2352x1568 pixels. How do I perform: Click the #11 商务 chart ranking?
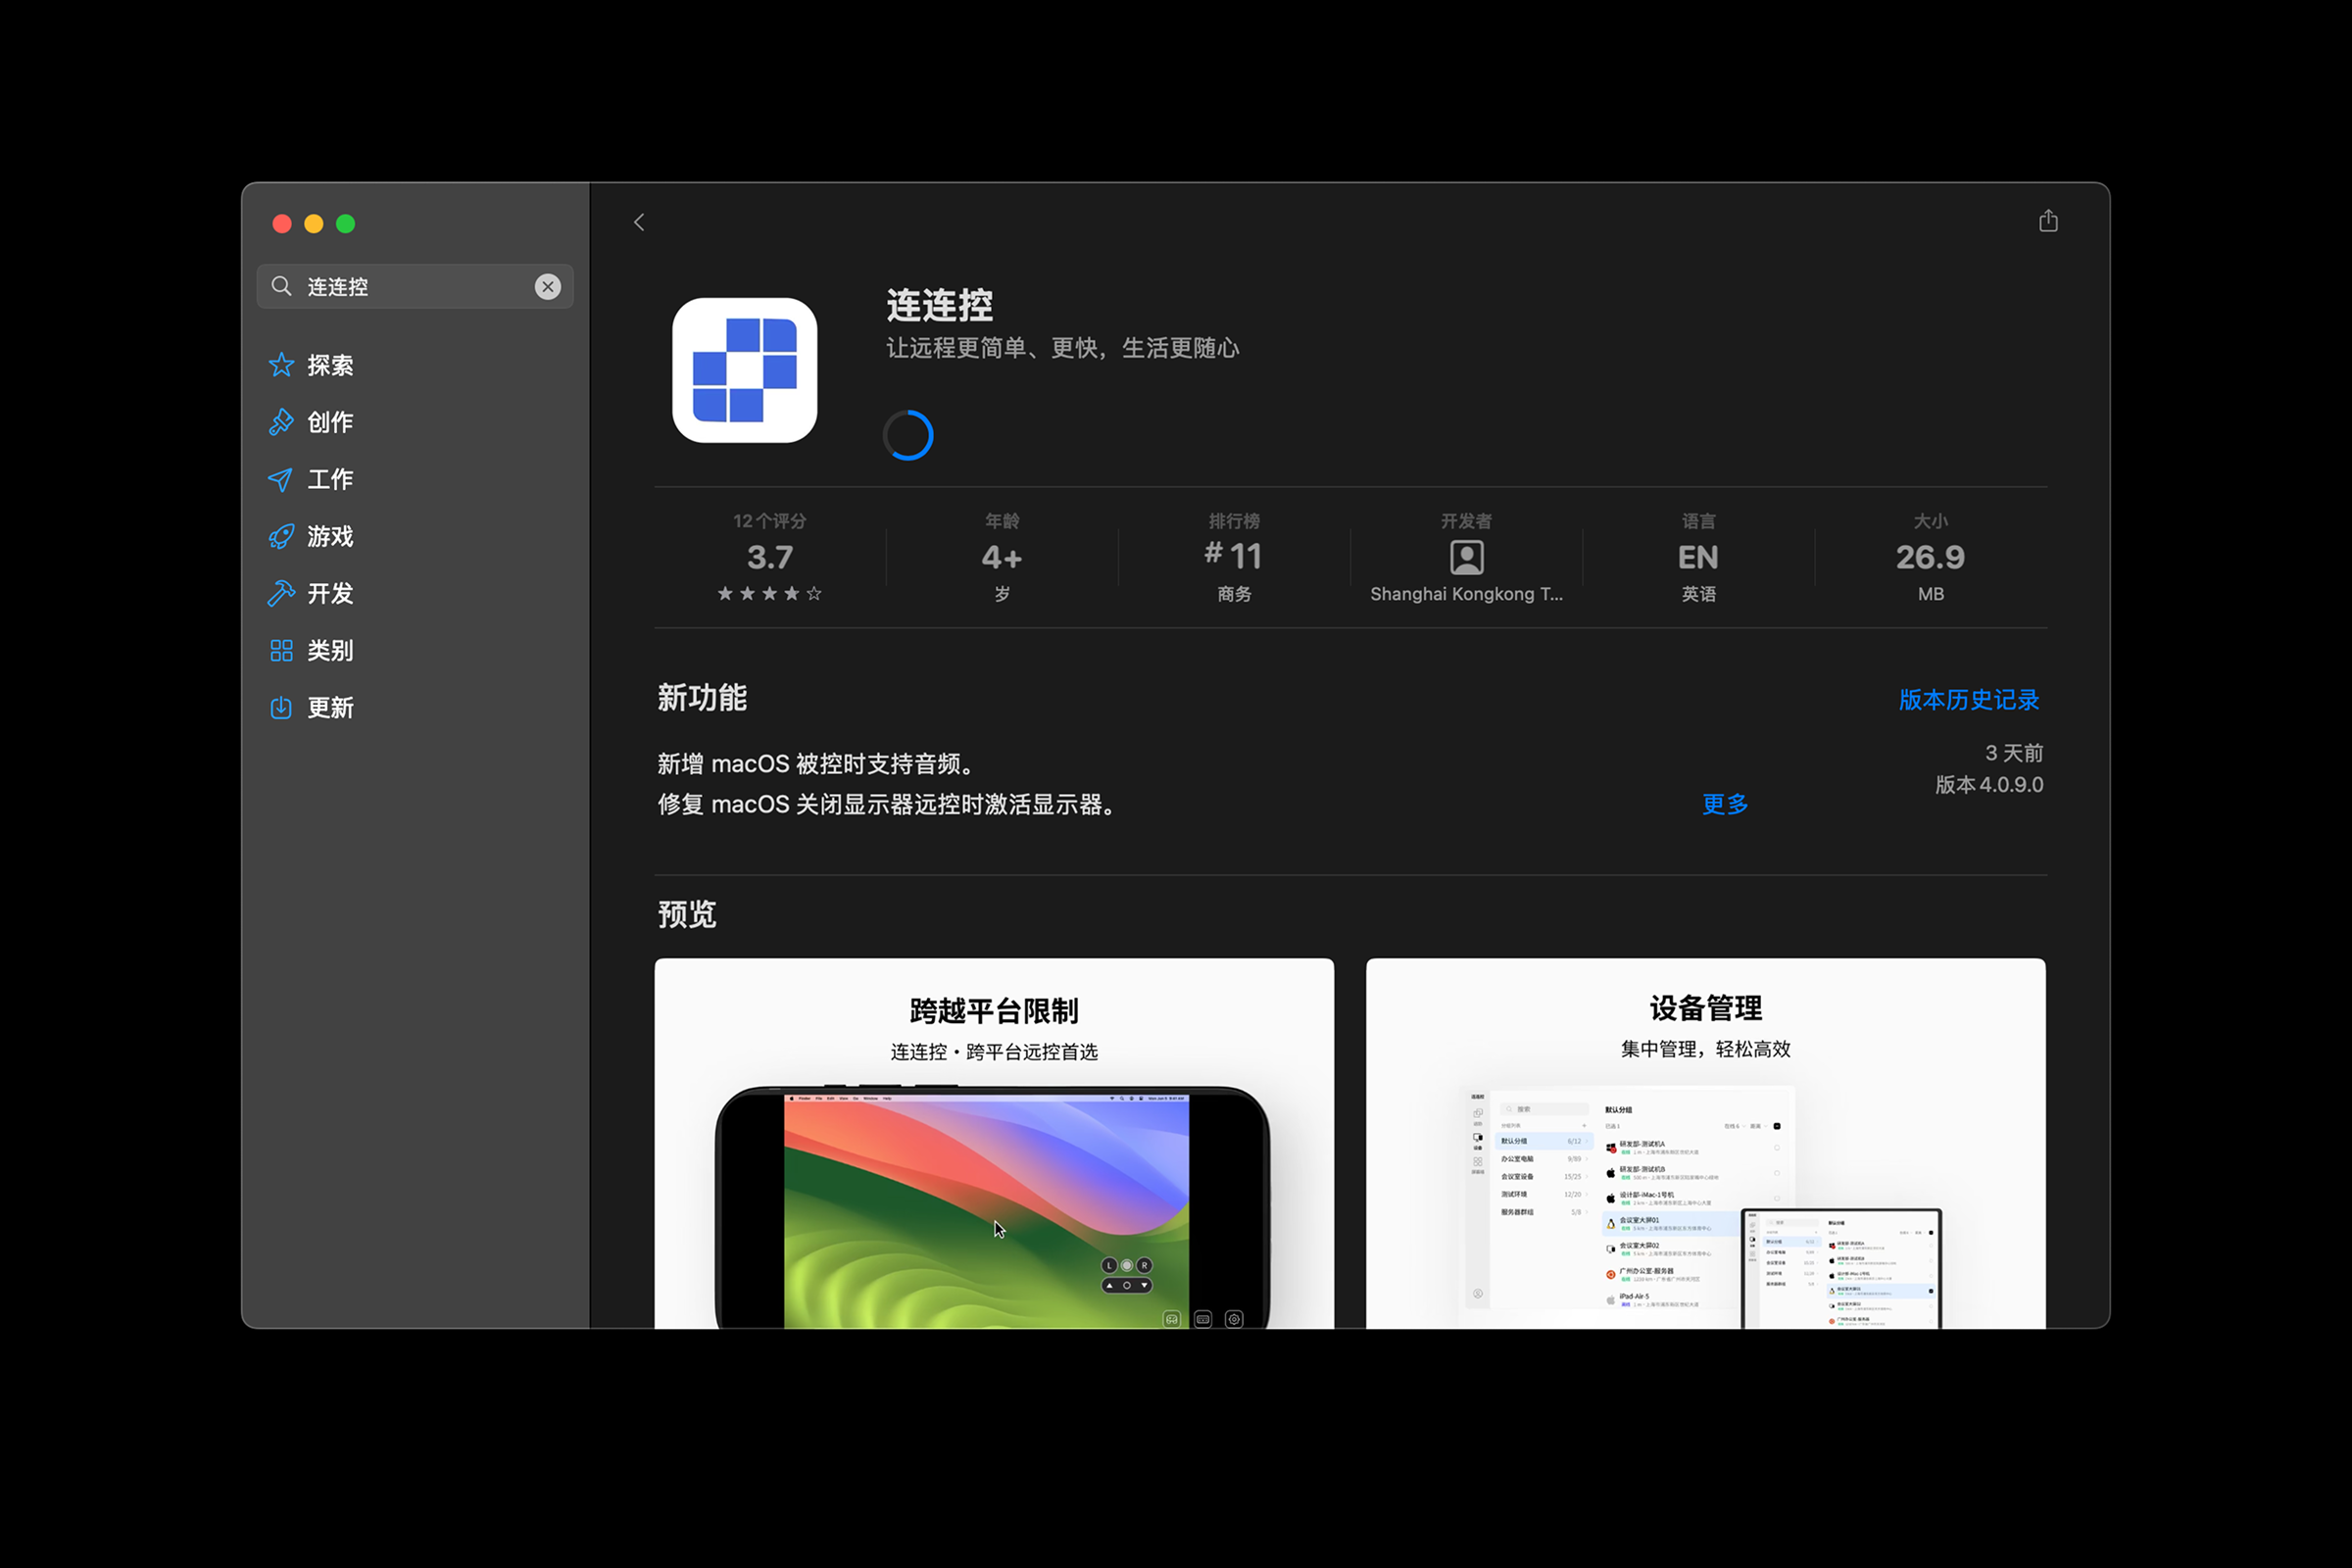(1234, 557)
